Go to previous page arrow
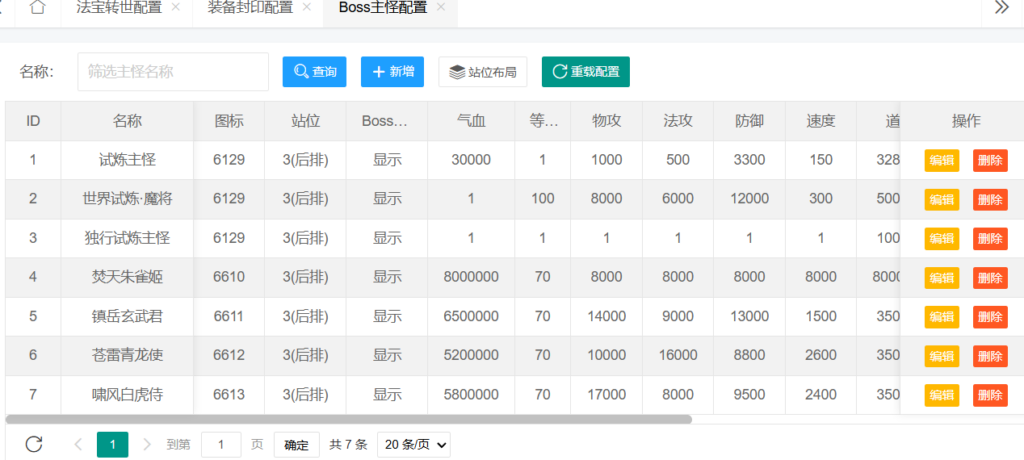Viewport: 1024px width, 460px height. 78,444
